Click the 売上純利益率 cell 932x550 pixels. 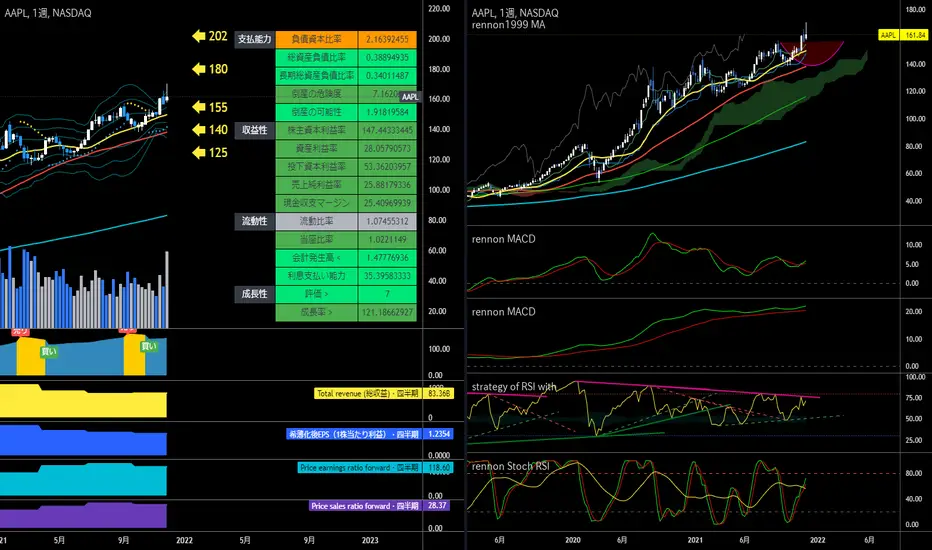(316, 185)
